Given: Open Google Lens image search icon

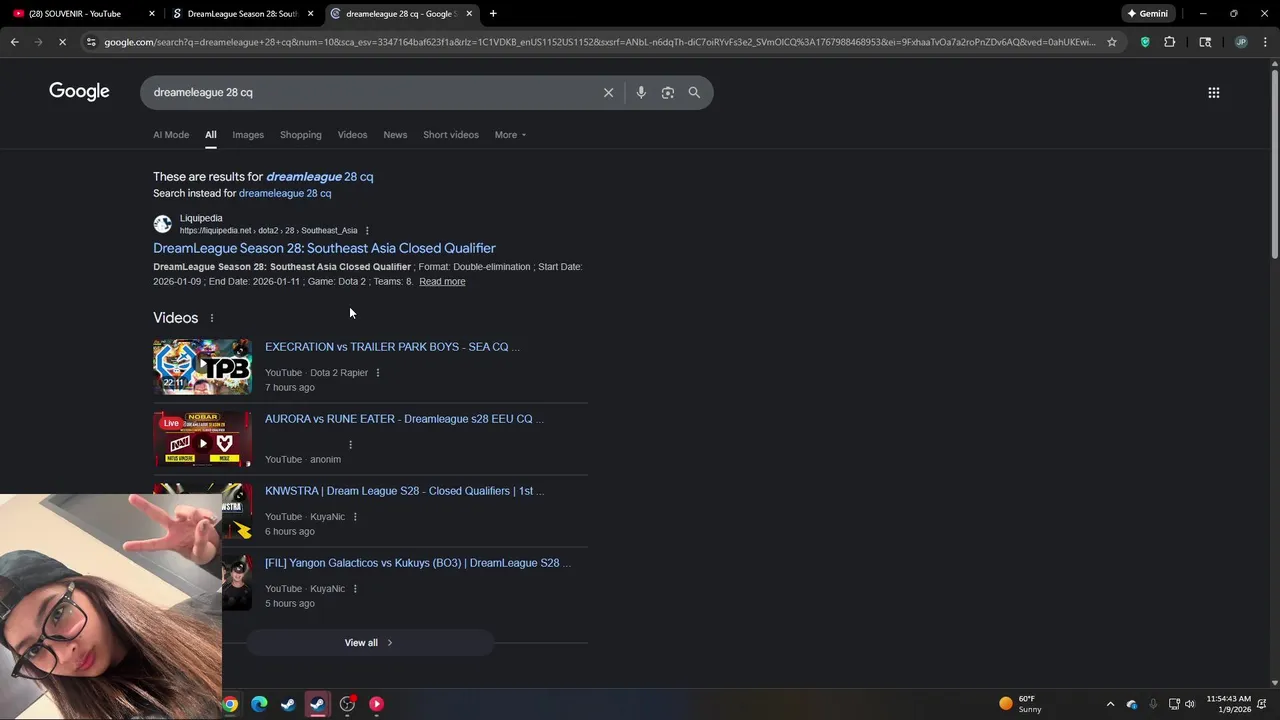Looking at the screenshot, I should (667, 92).
